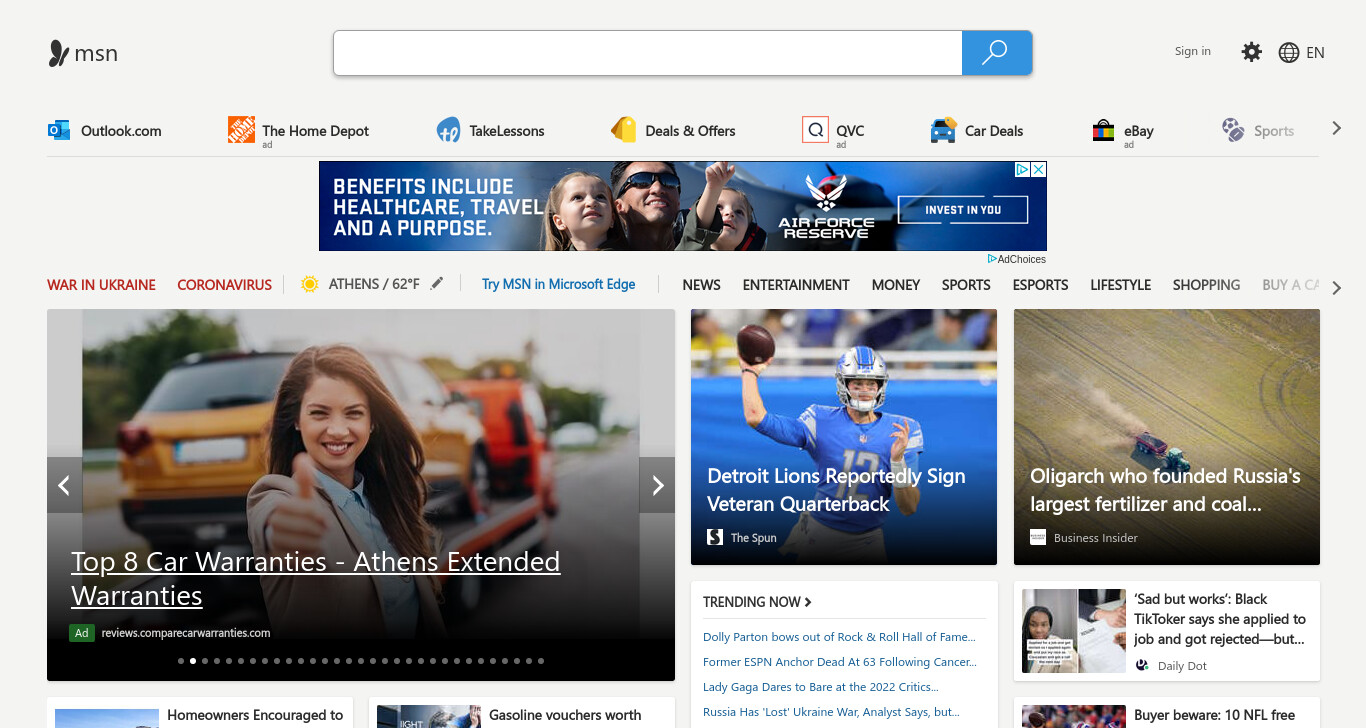Open the ESPORTS tab
The image size is (1366, 728).
coord(1040,285)
